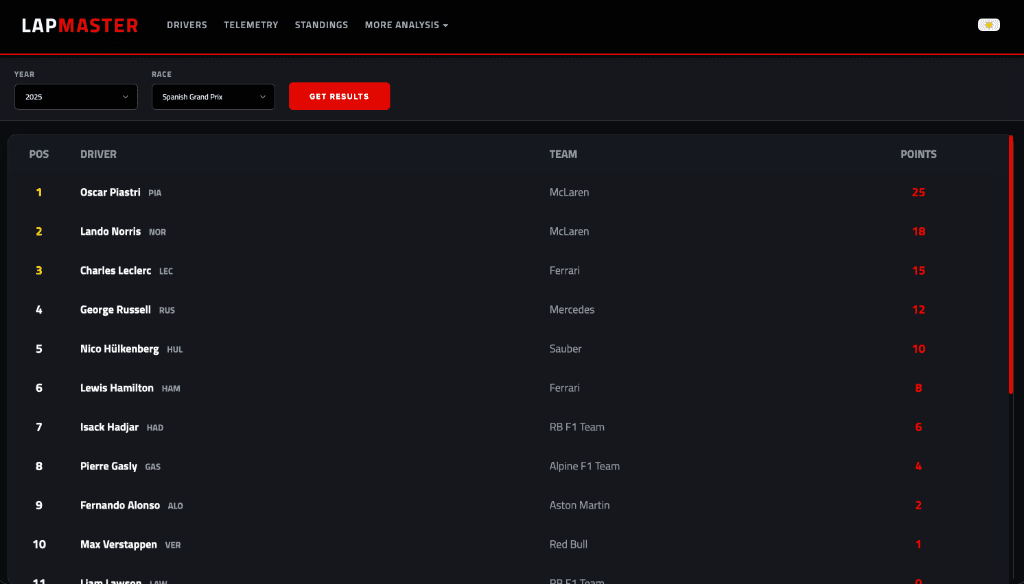Click the DRIVER column header

coord(98,154)
